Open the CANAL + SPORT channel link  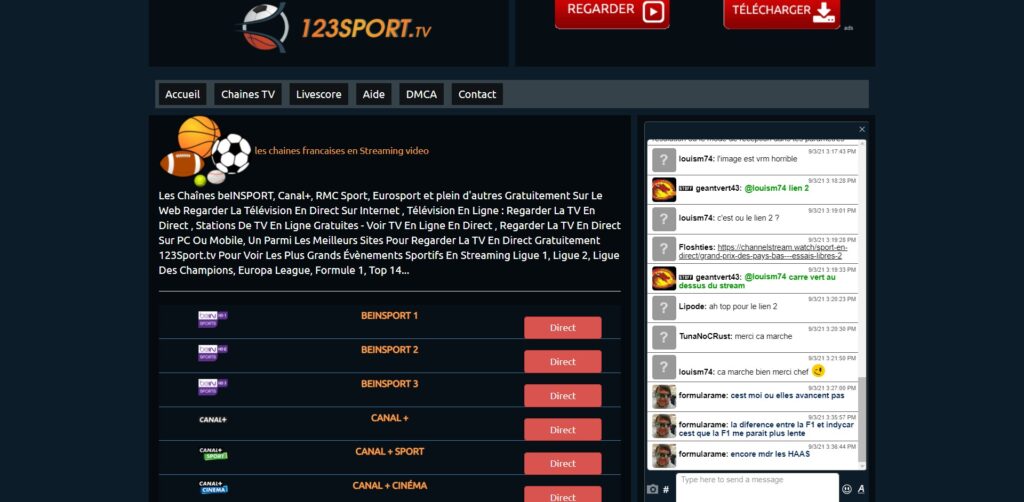pyautogui.click(x=389, y=452)
